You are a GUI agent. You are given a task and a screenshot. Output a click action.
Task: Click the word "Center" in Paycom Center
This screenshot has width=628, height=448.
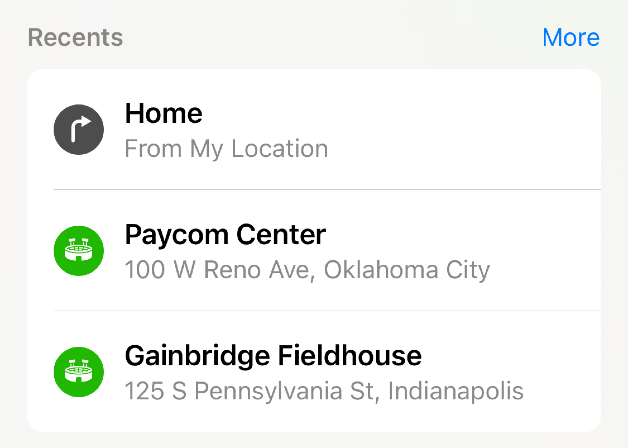[281, 235]
